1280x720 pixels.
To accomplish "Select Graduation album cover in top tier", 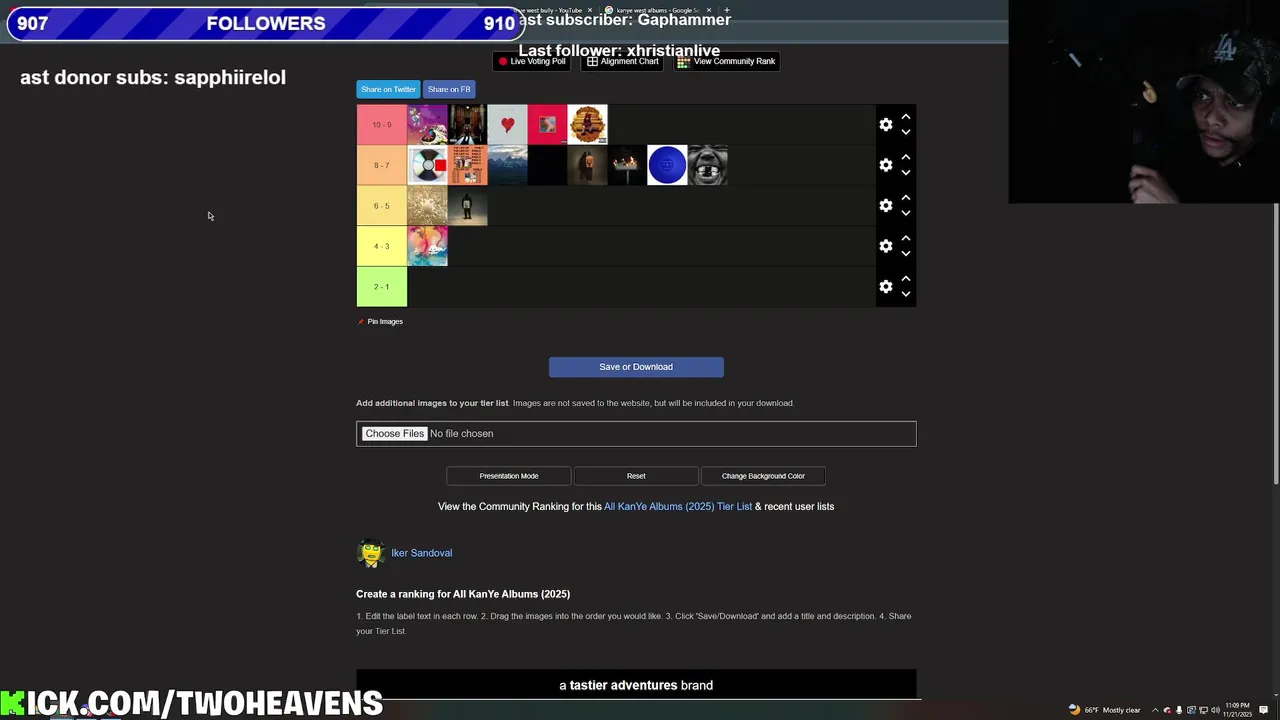I will [x=427, y=125].
